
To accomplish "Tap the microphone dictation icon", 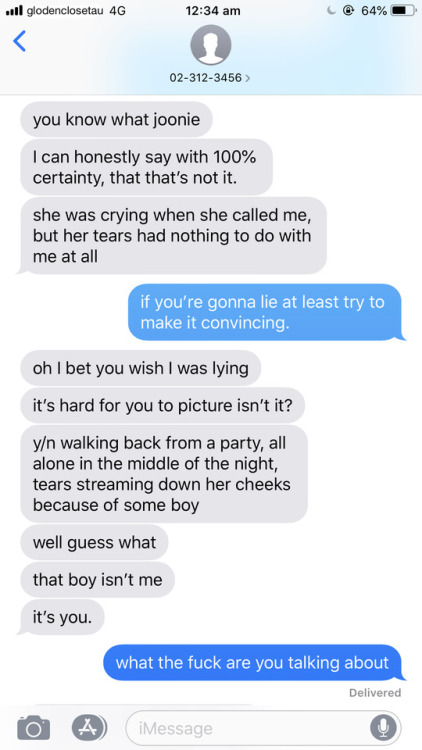I will click(383, 728).
